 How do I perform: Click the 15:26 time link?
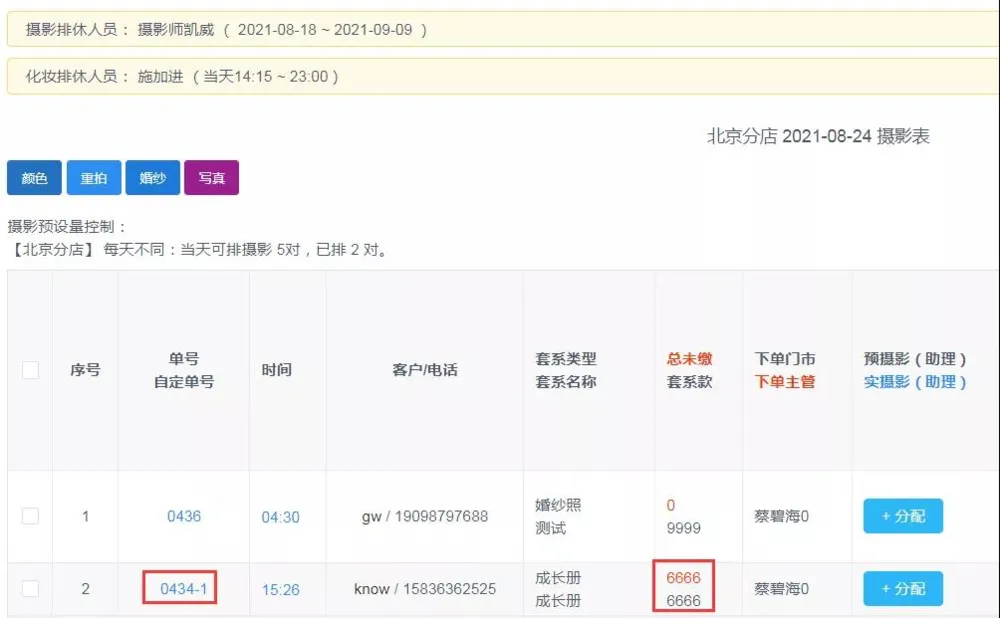(280, 590)
